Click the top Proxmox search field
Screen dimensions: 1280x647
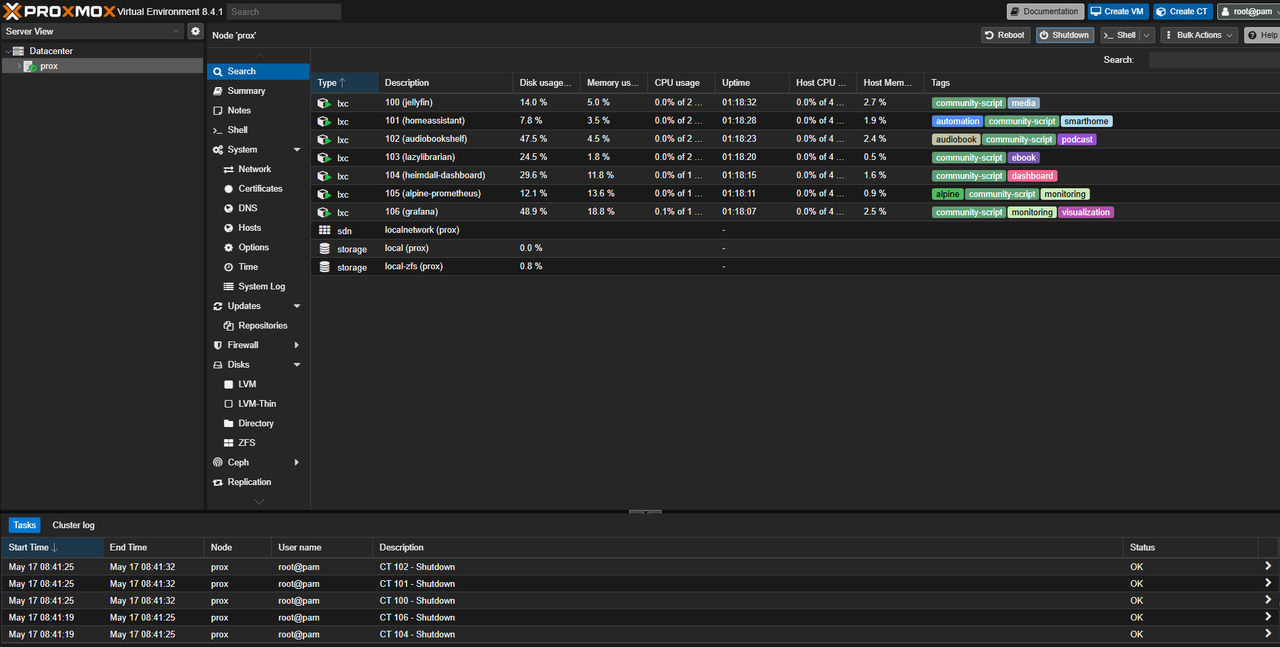tap(284, 12)
